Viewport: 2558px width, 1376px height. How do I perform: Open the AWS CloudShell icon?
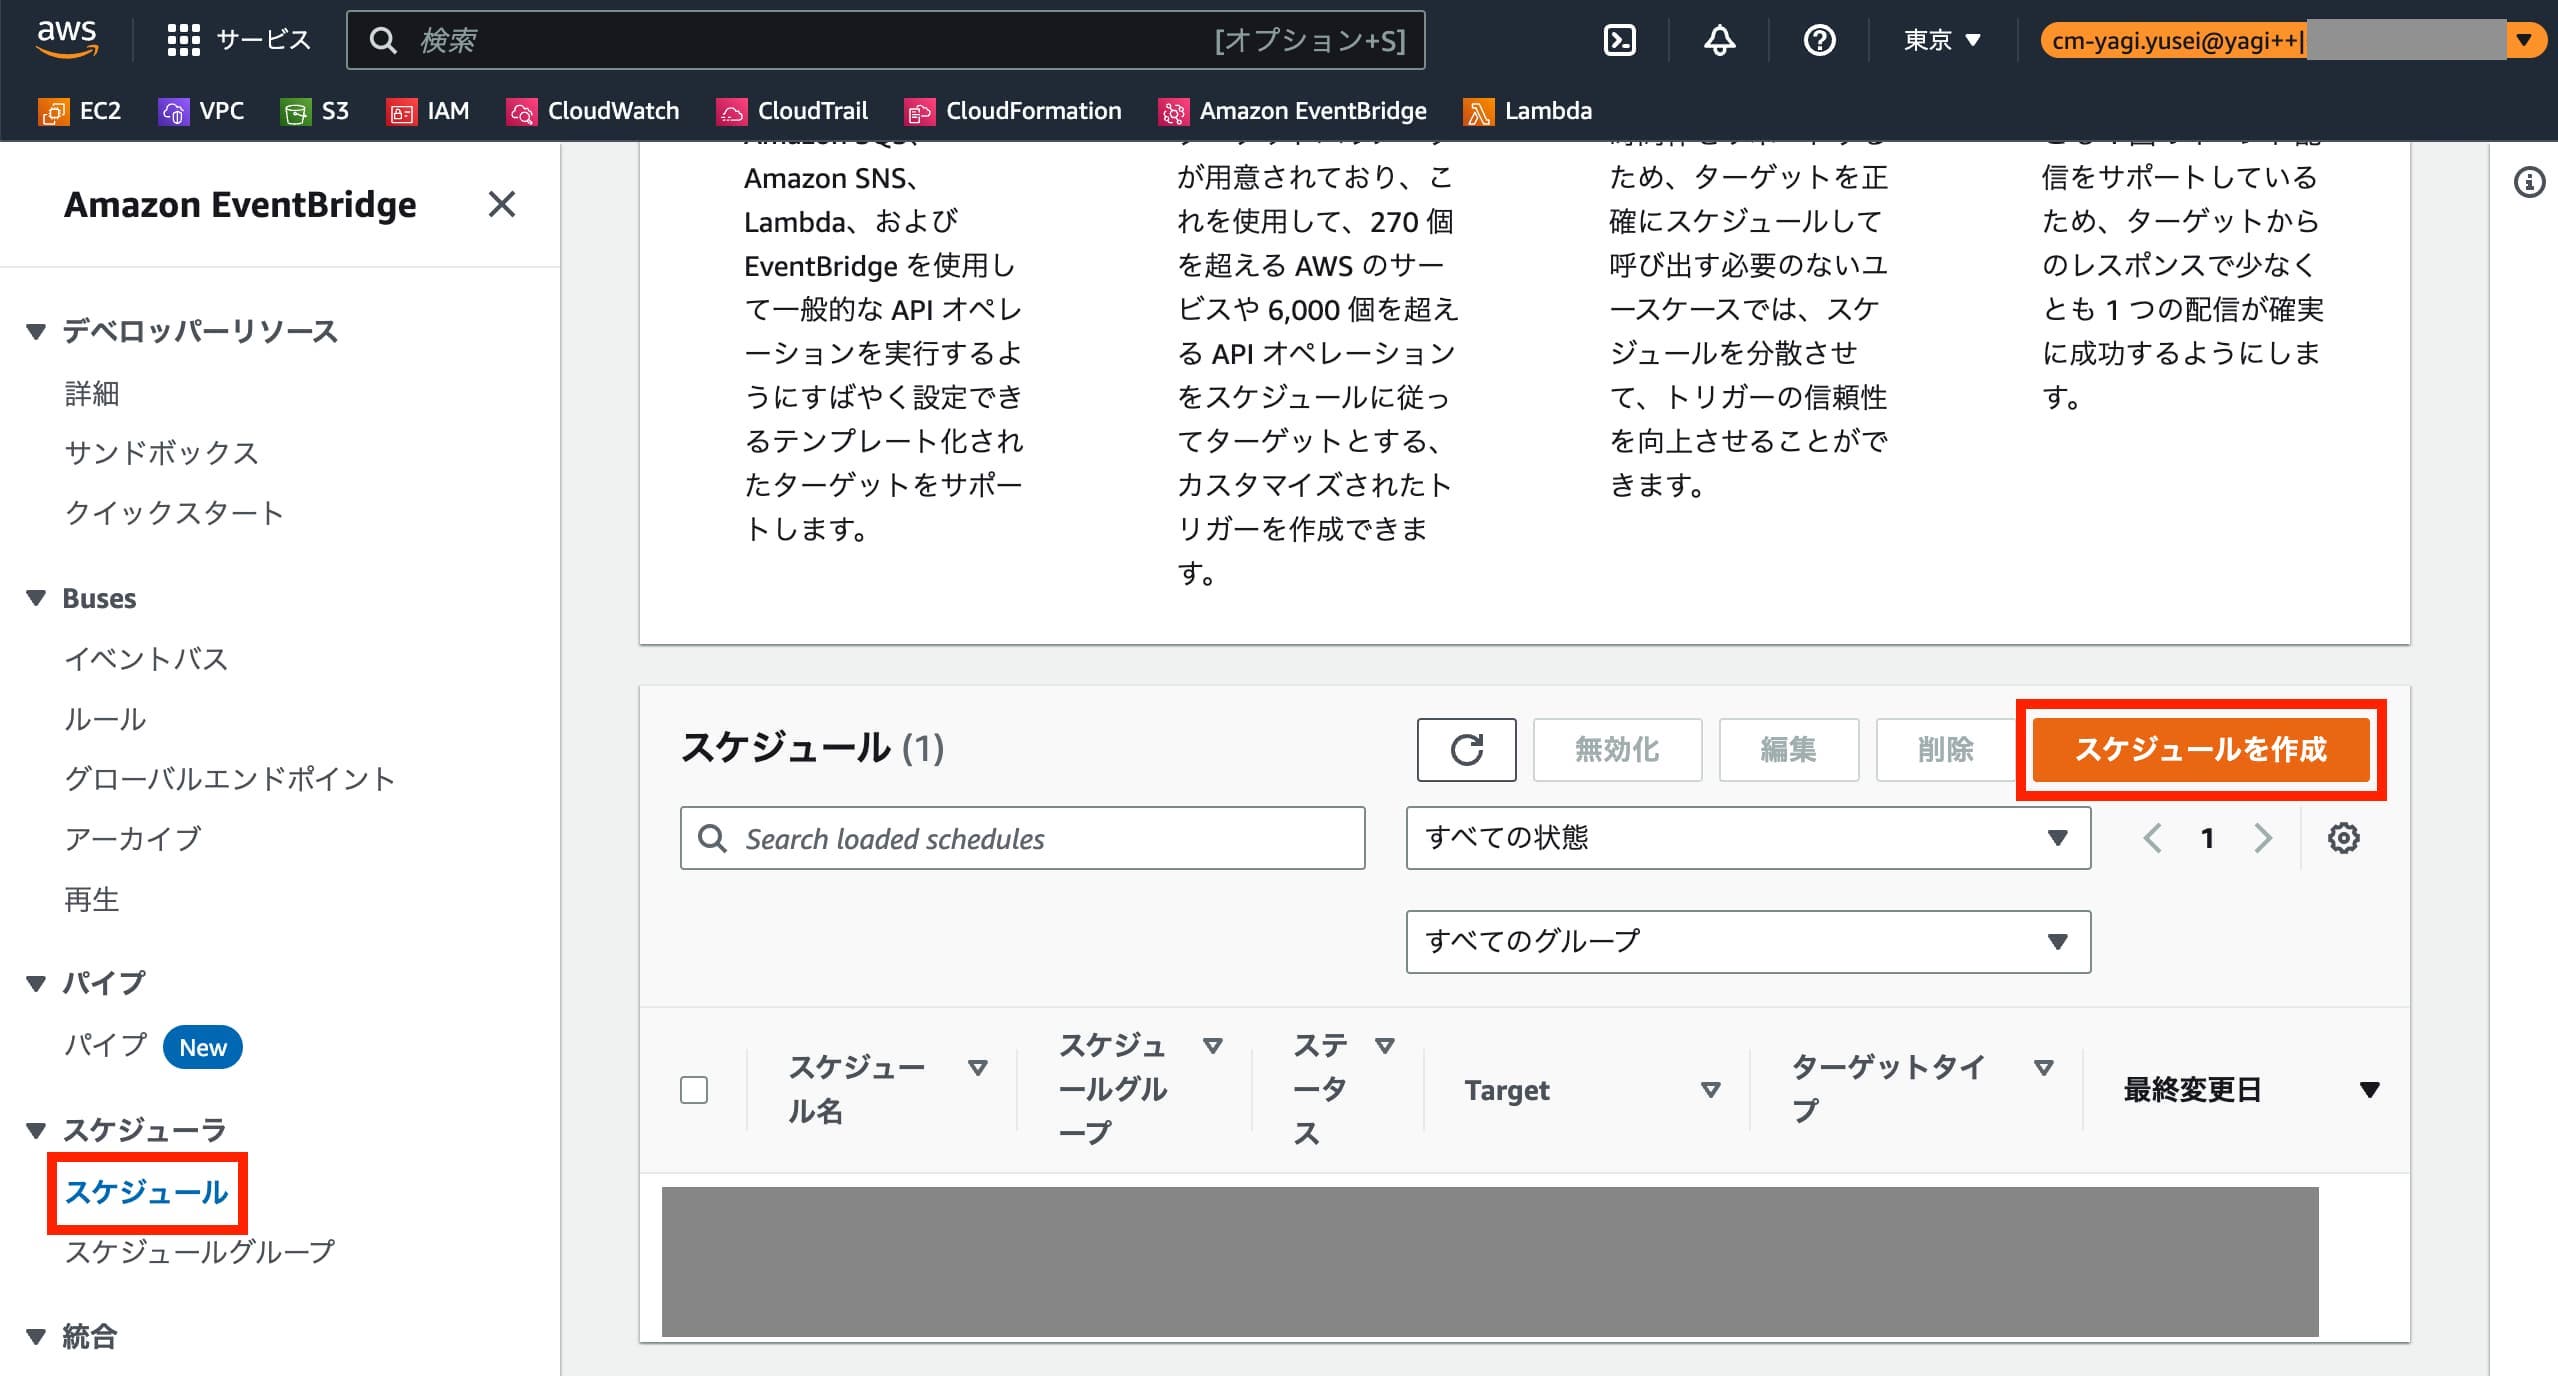coord(1619,40)
